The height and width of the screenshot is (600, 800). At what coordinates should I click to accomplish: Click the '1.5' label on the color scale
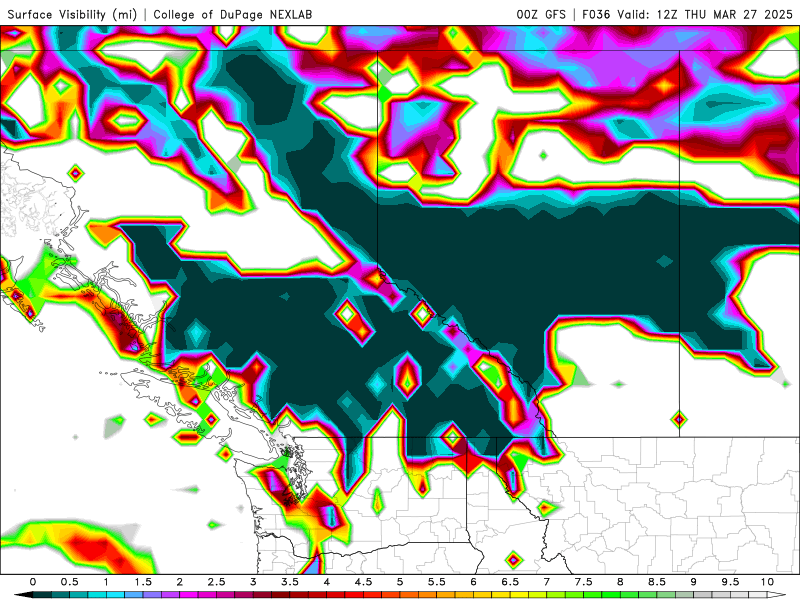(143, 582)
